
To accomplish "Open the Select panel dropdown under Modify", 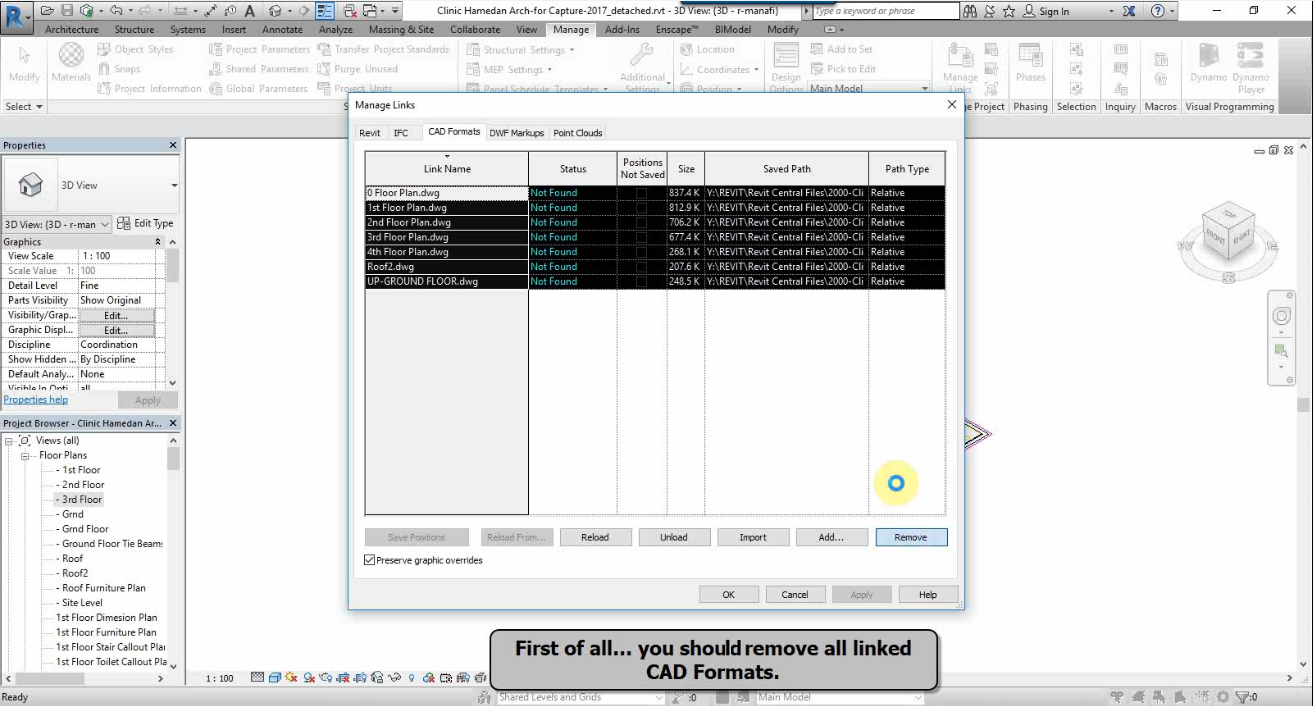I will tap(24, 107).
